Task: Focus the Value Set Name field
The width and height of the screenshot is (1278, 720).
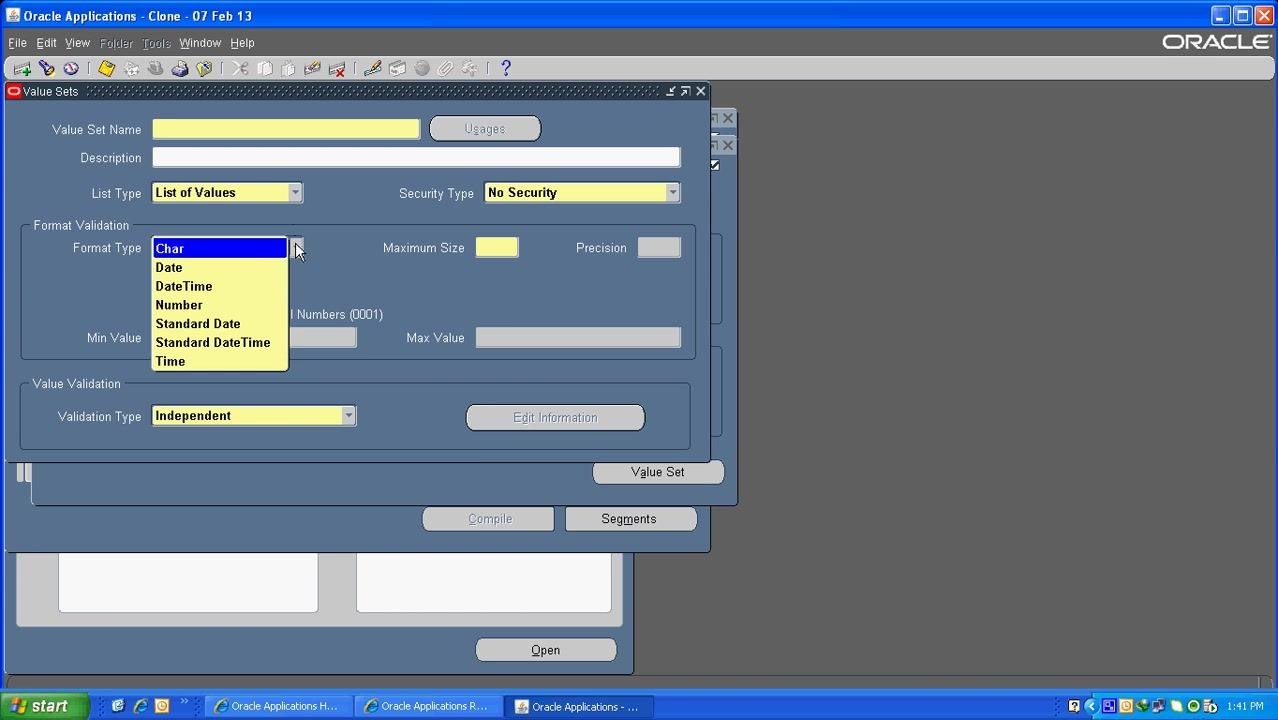Action: click(x=286, y=129)
